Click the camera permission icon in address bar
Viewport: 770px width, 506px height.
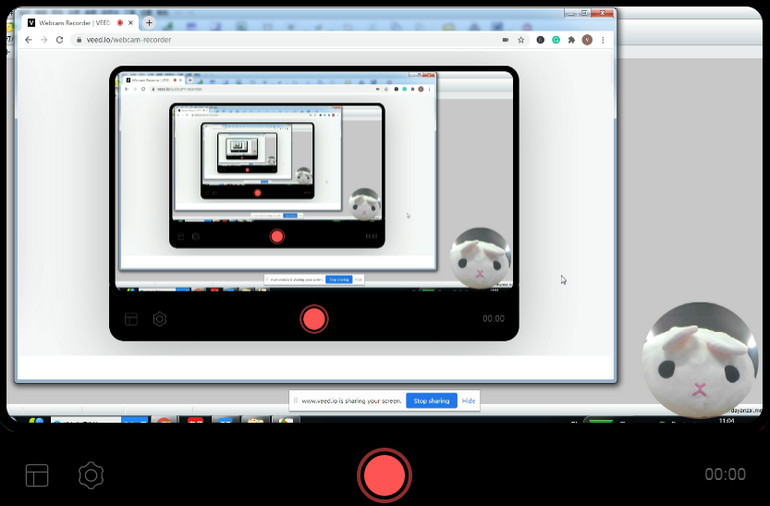(505, 40)
